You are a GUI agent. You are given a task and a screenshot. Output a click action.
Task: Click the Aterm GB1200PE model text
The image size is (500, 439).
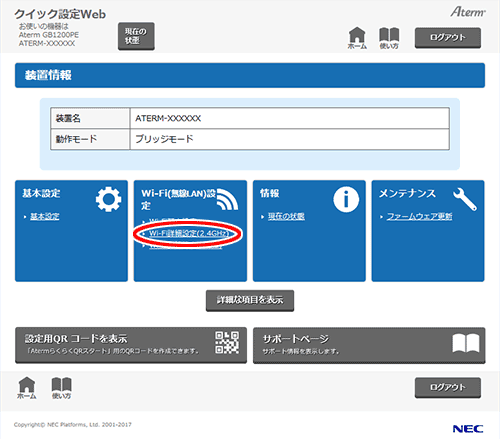click(x=49, y=35)
